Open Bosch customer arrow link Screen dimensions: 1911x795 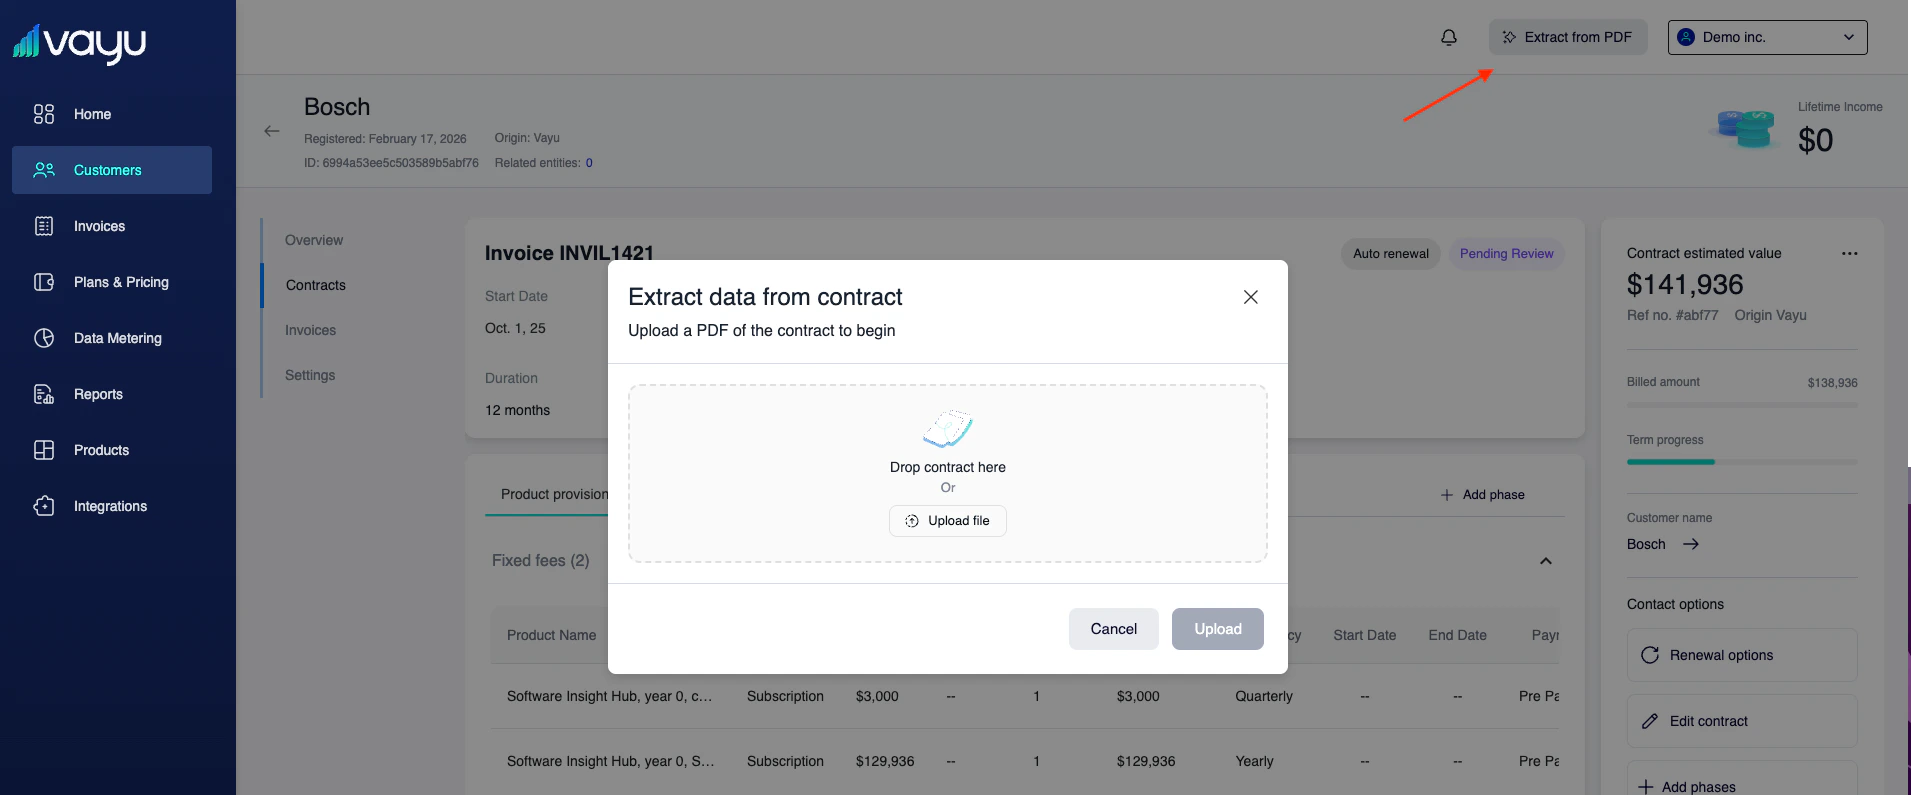[1691, 544]
